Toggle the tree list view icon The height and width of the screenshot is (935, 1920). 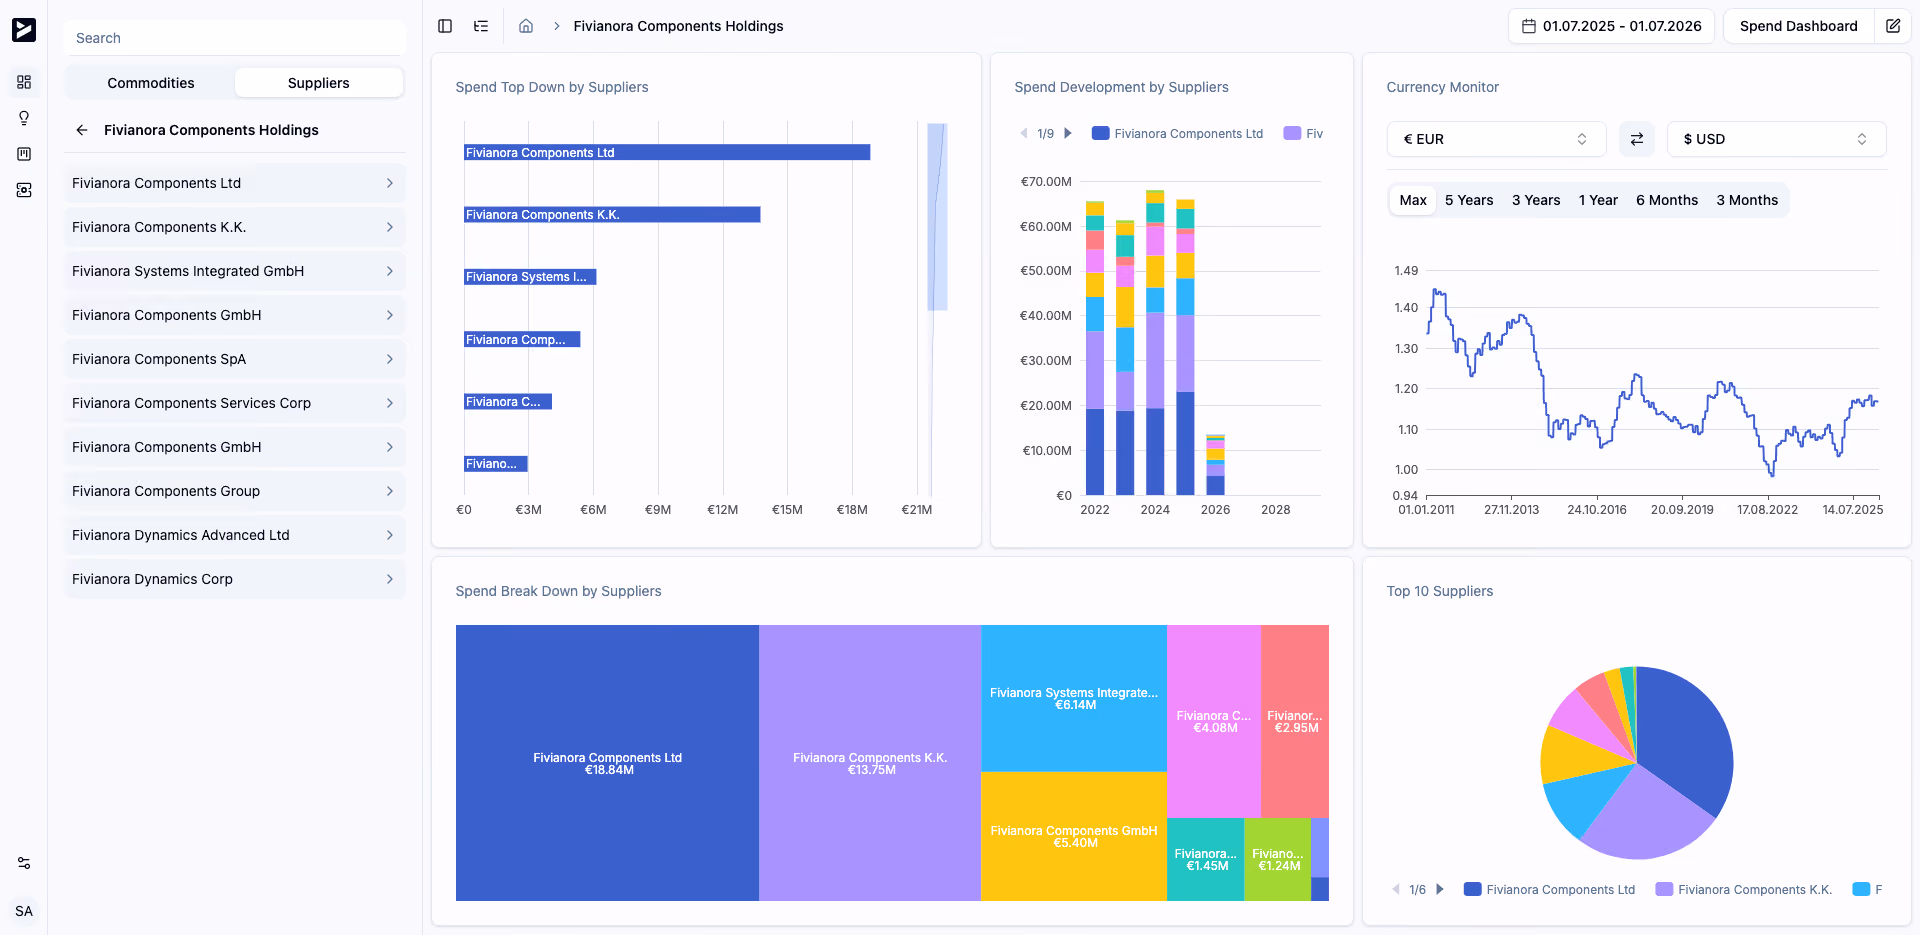pyautogui.click(x=481, y=26)
